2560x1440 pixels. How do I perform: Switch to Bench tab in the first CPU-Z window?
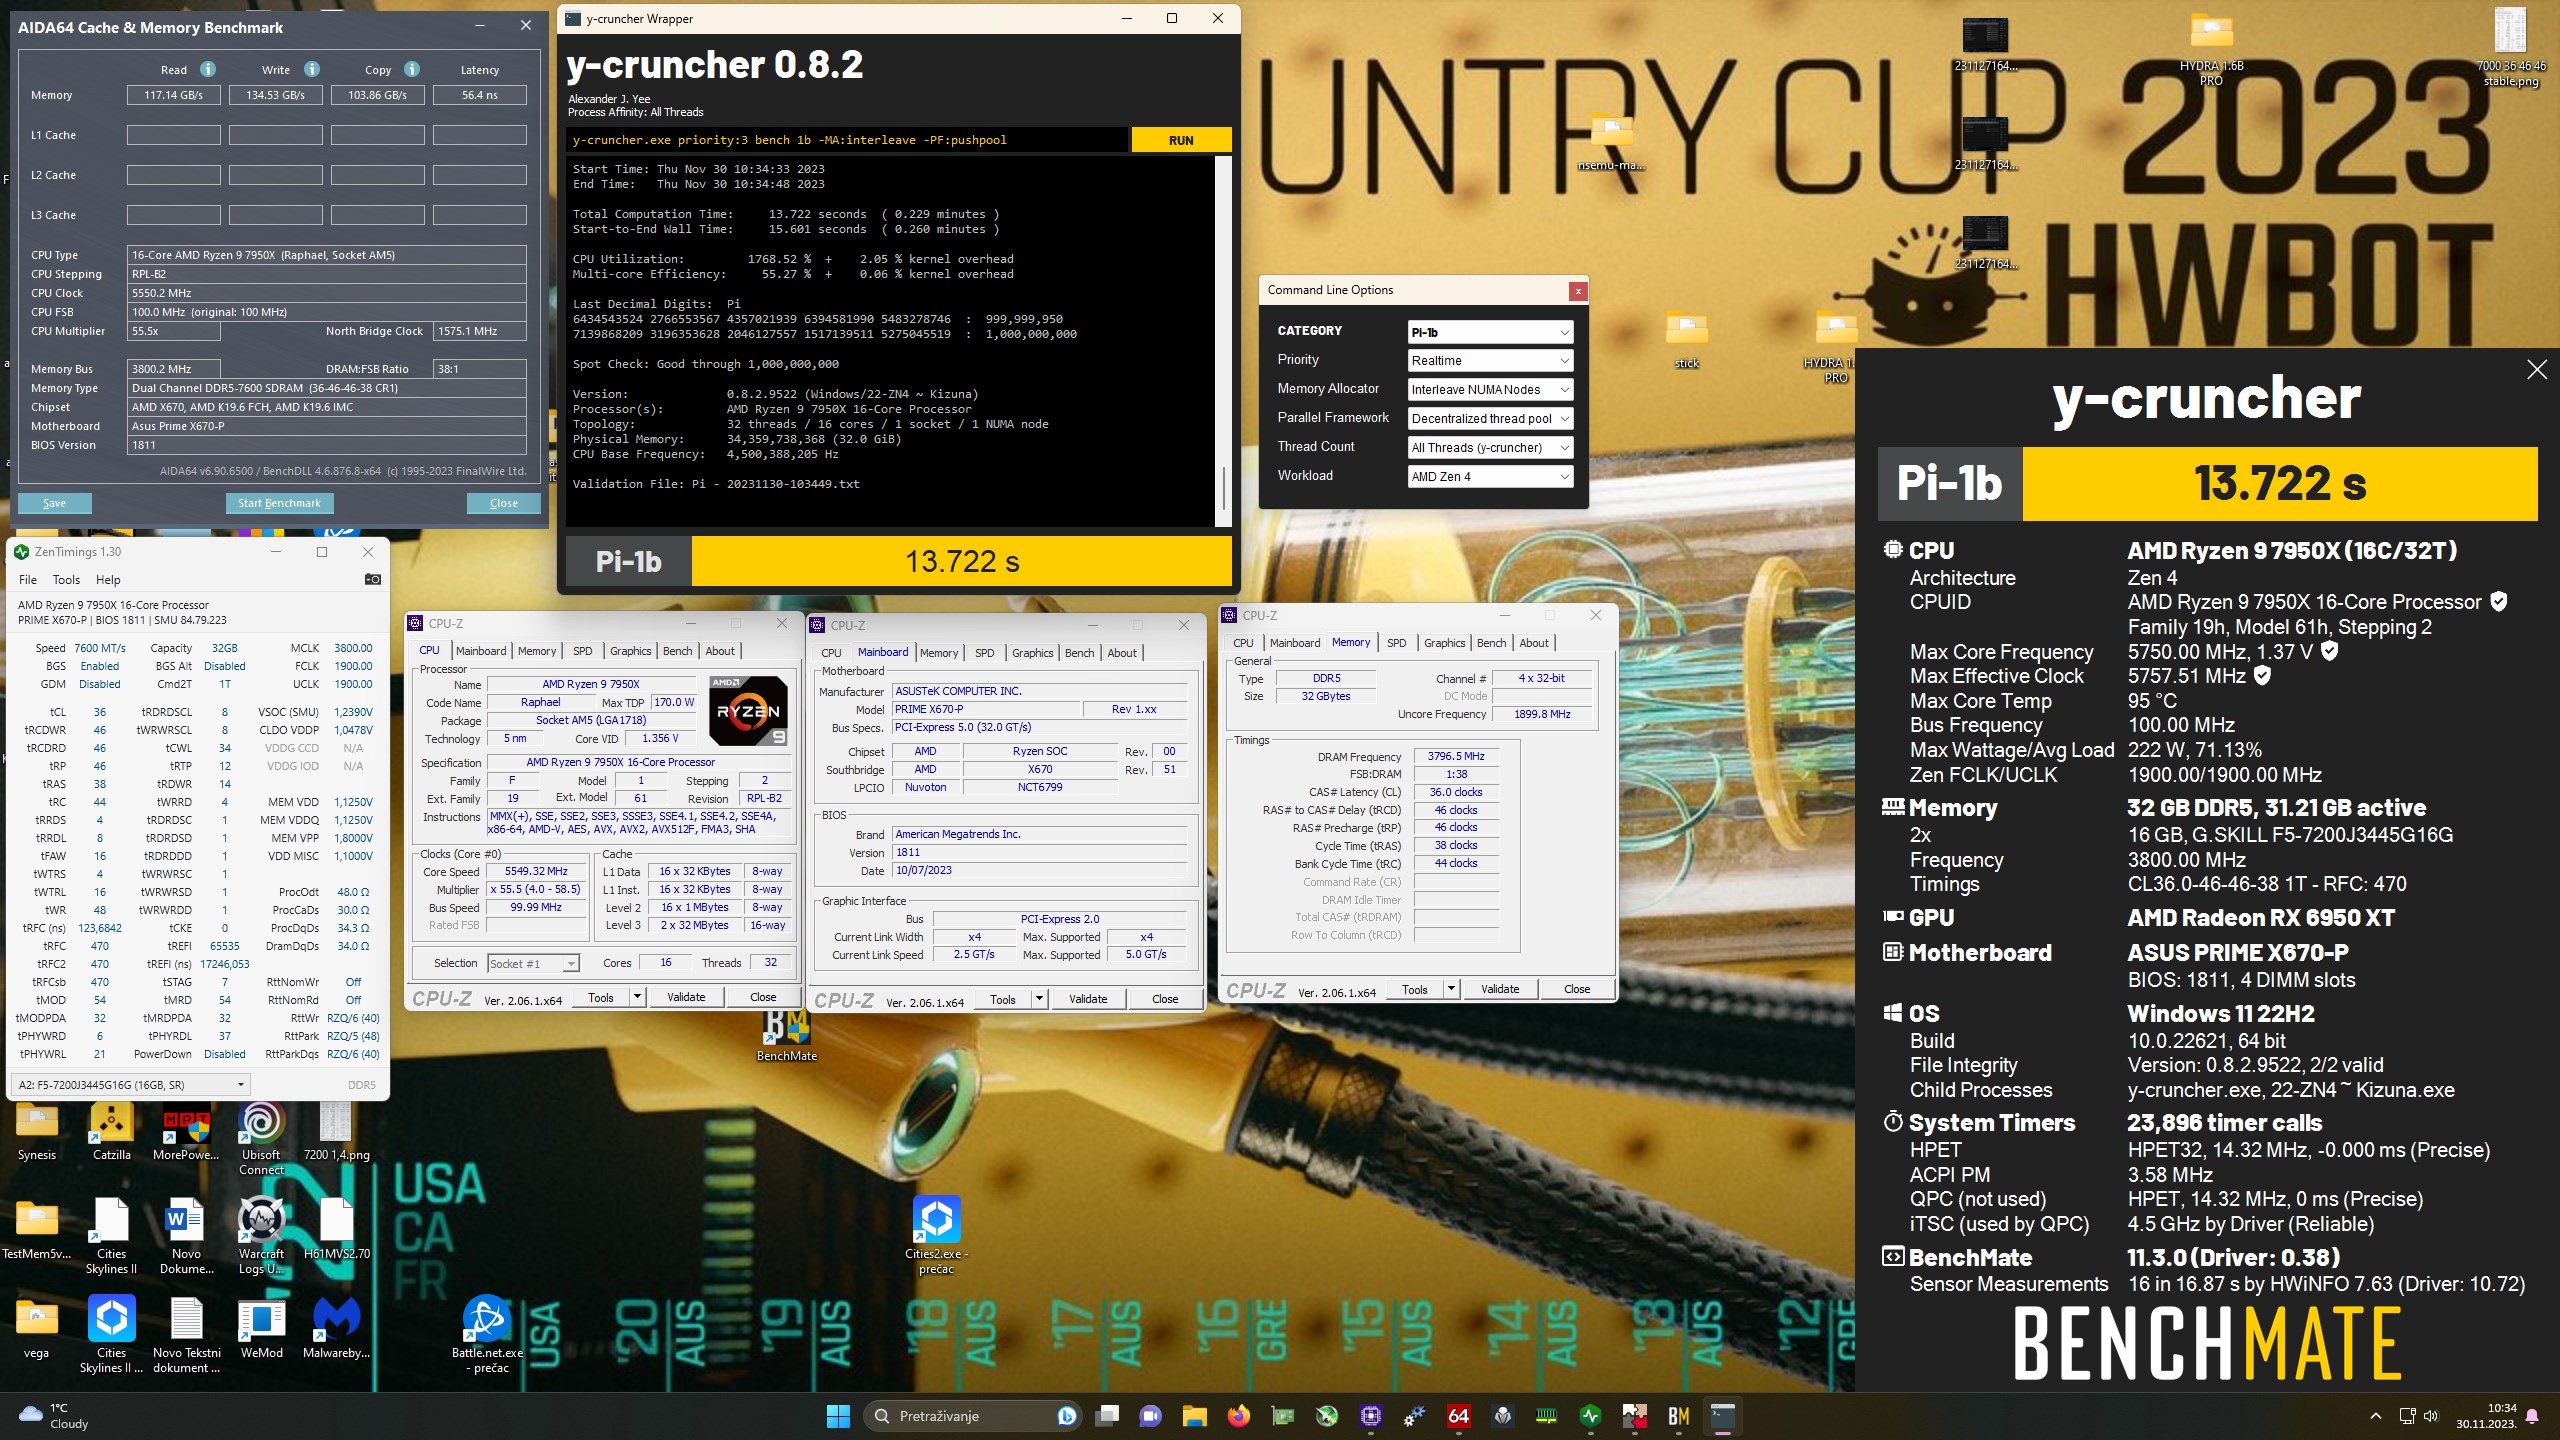tap(677, 651)
